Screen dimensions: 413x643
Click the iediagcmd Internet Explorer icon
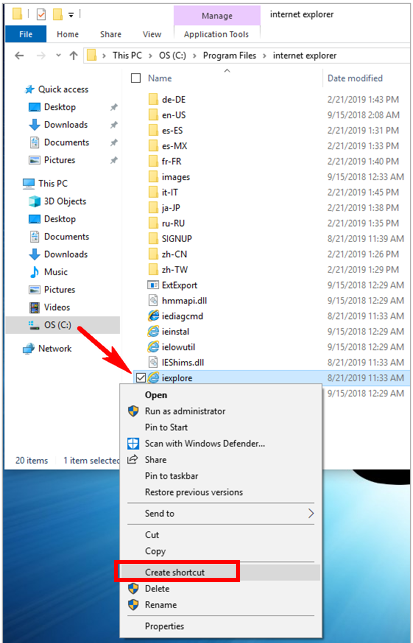[x=153, y=316]
